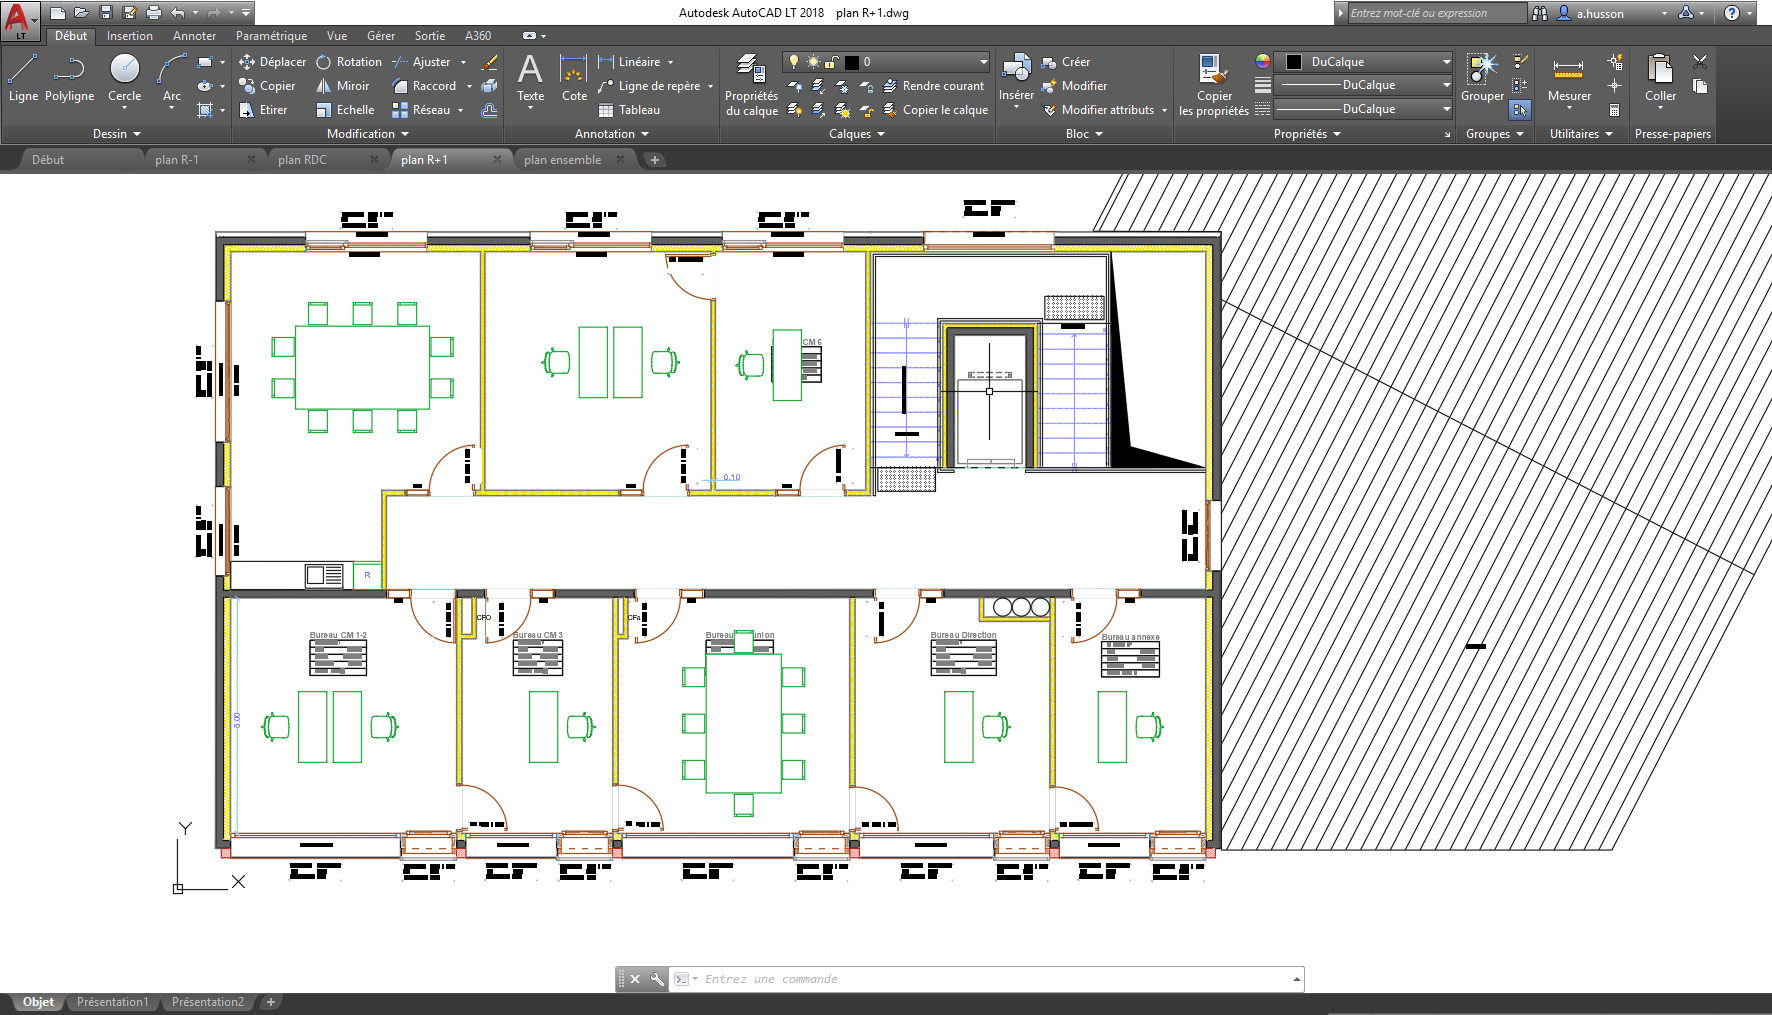Click Modifier attributs button
The width and height of the screenshot is (1772, 1015).
[1098, 110]
